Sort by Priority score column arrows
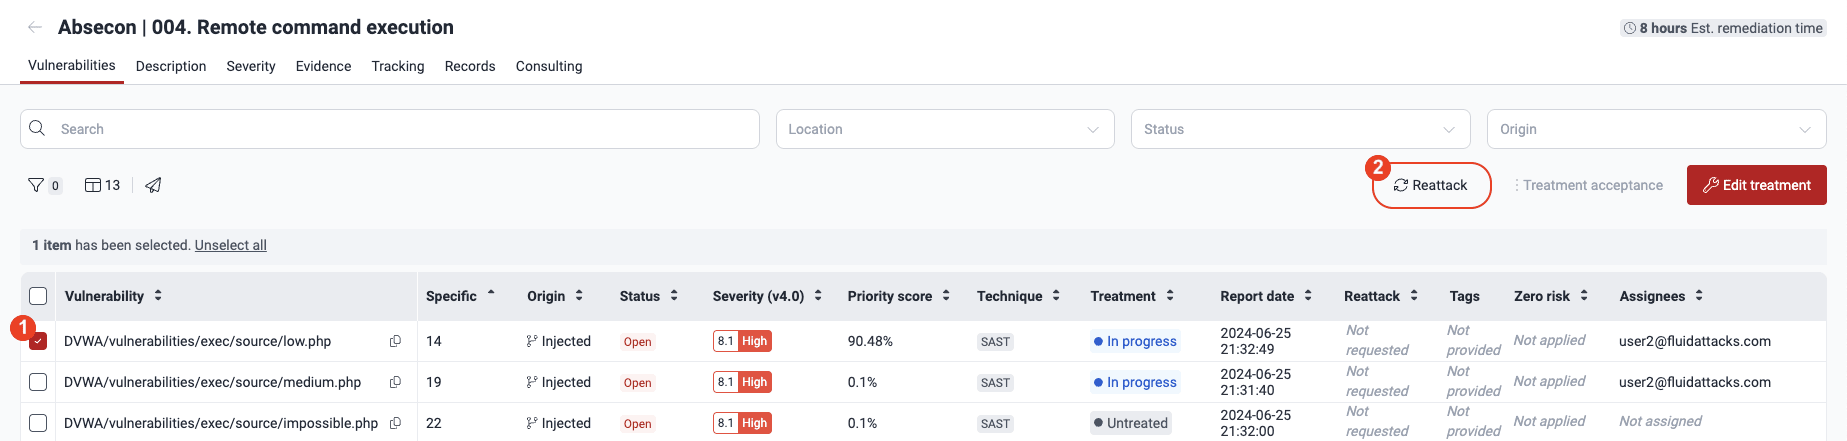 click(946, 296)
